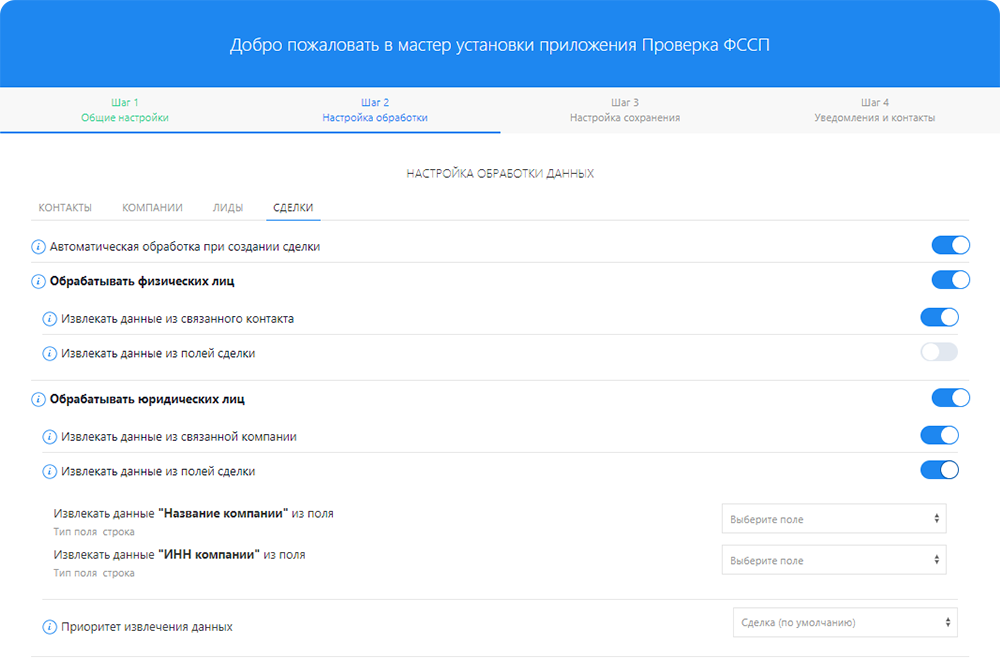The image size is (1000, 672).
Task: Switch to the Компании tab
Action: coord(152,208)
